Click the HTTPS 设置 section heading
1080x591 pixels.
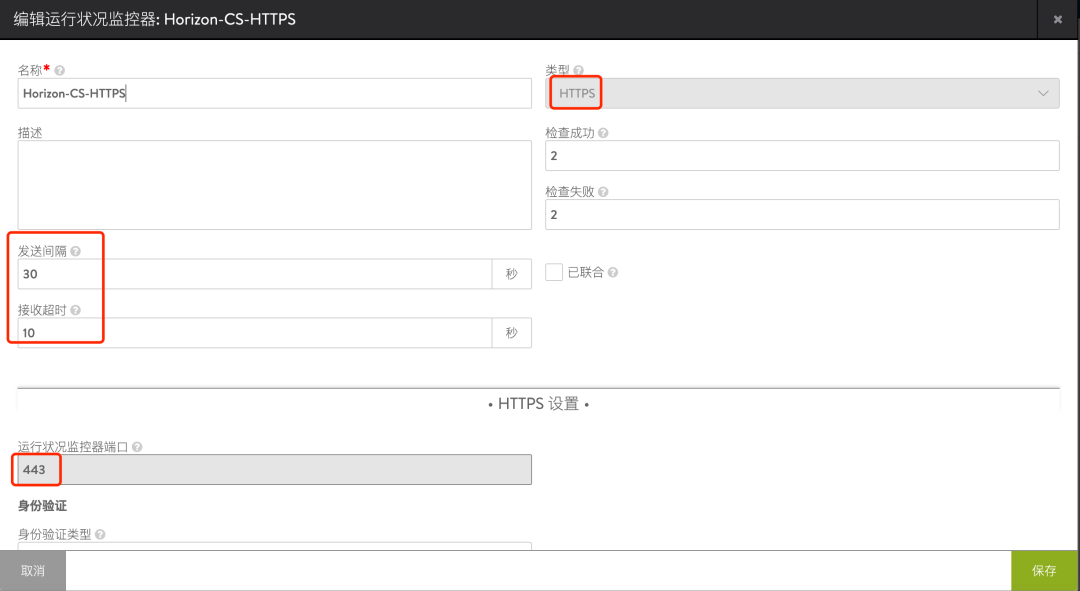(x=539, y=404)
